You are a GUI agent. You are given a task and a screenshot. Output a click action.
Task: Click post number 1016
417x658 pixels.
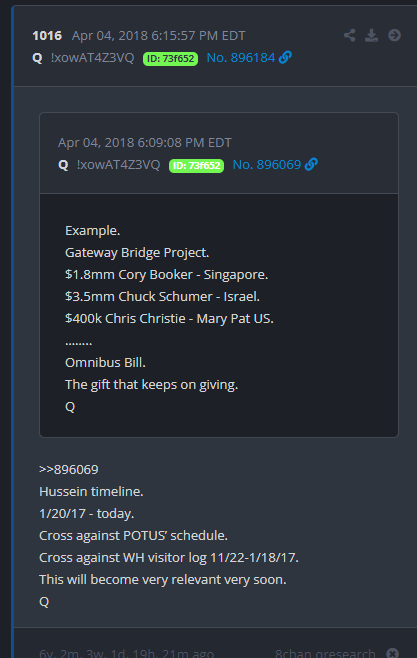47,36
